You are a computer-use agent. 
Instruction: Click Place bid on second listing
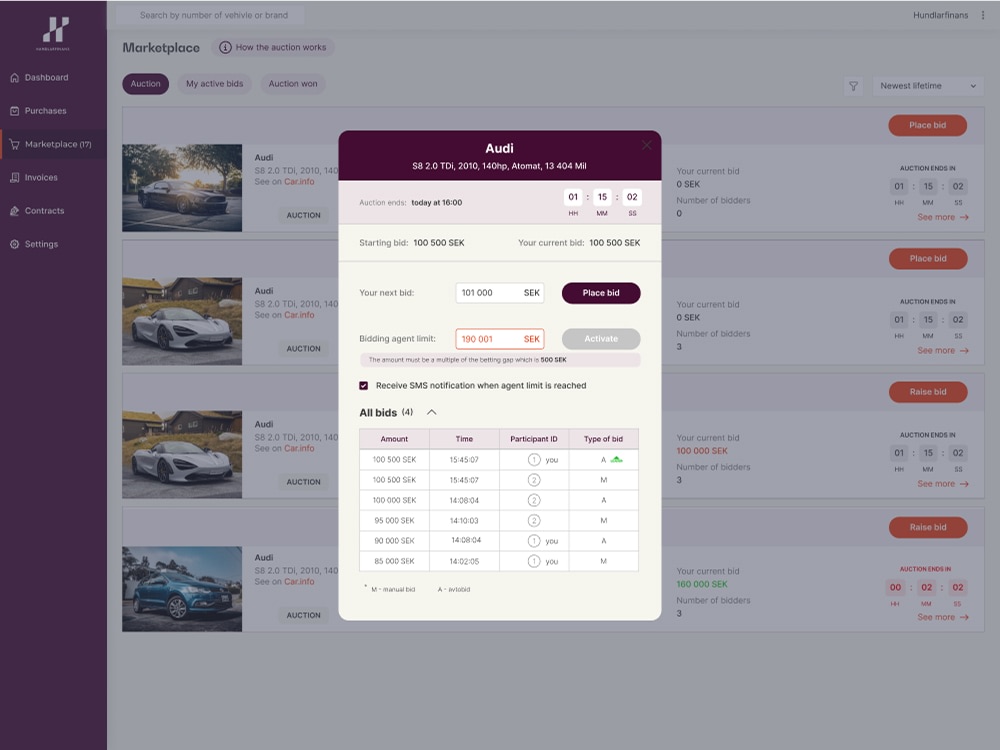928,258
